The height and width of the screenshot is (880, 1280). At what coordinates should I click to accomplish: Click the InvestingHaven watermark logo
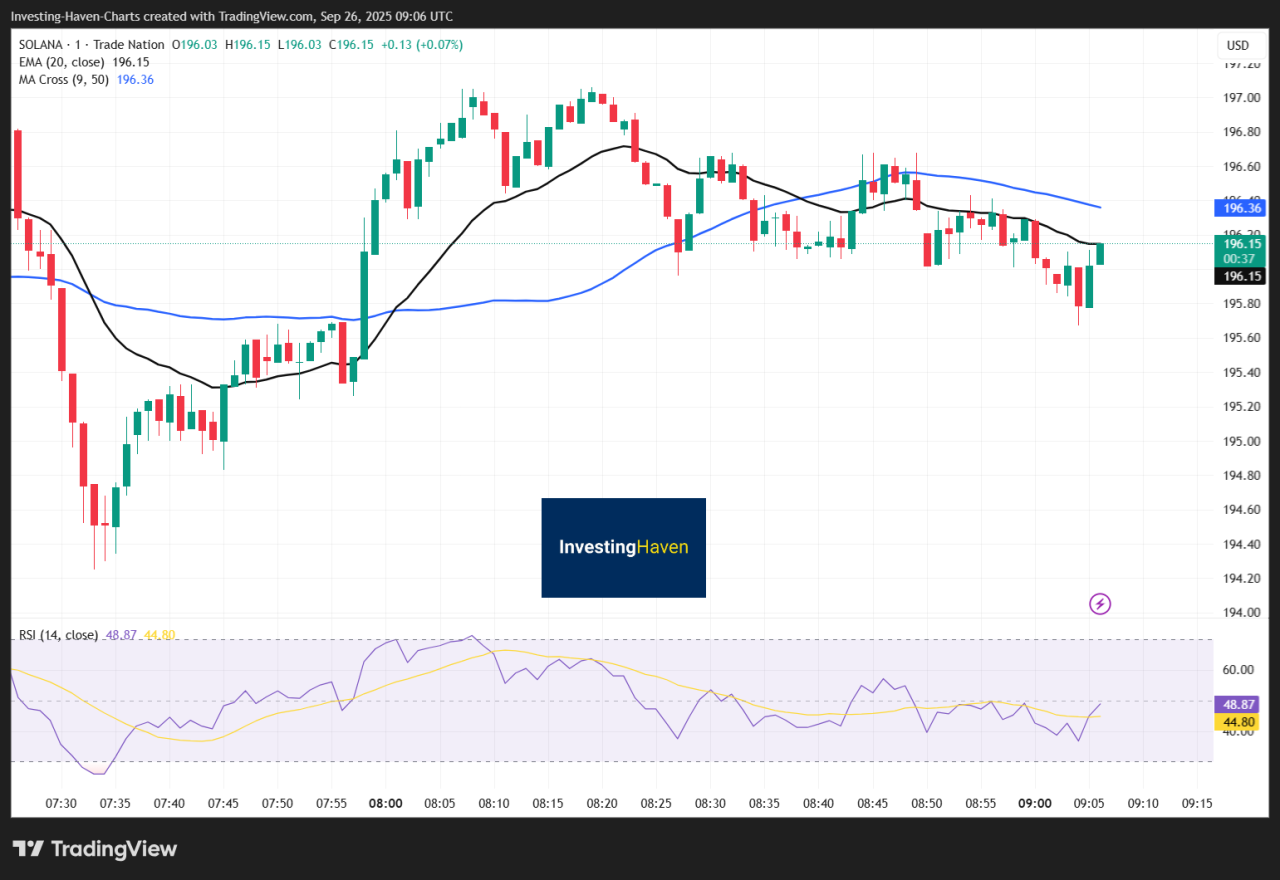pyautogui.click(x=623, y=547)
